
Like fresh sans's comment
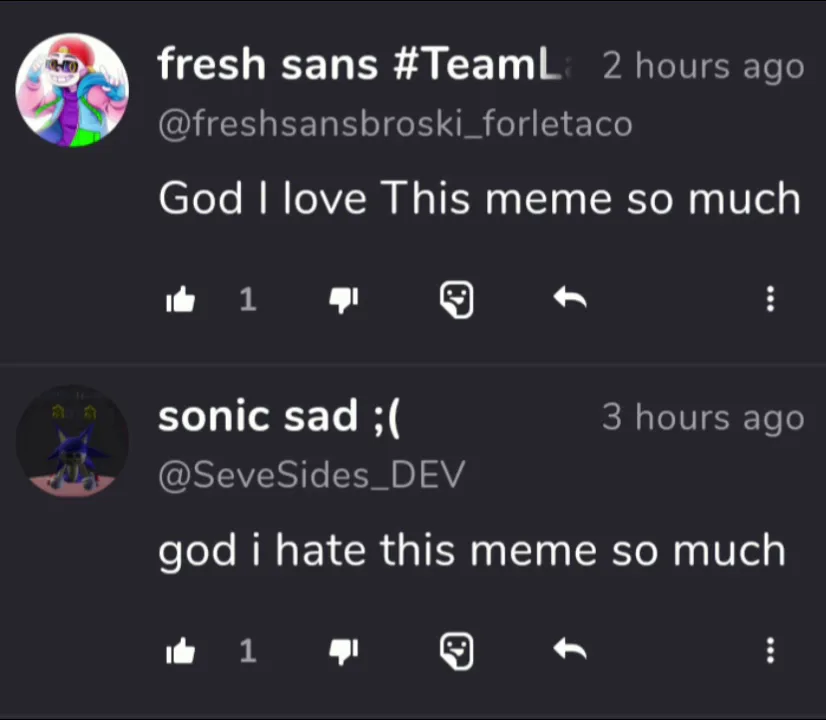[x=181, y=299]
